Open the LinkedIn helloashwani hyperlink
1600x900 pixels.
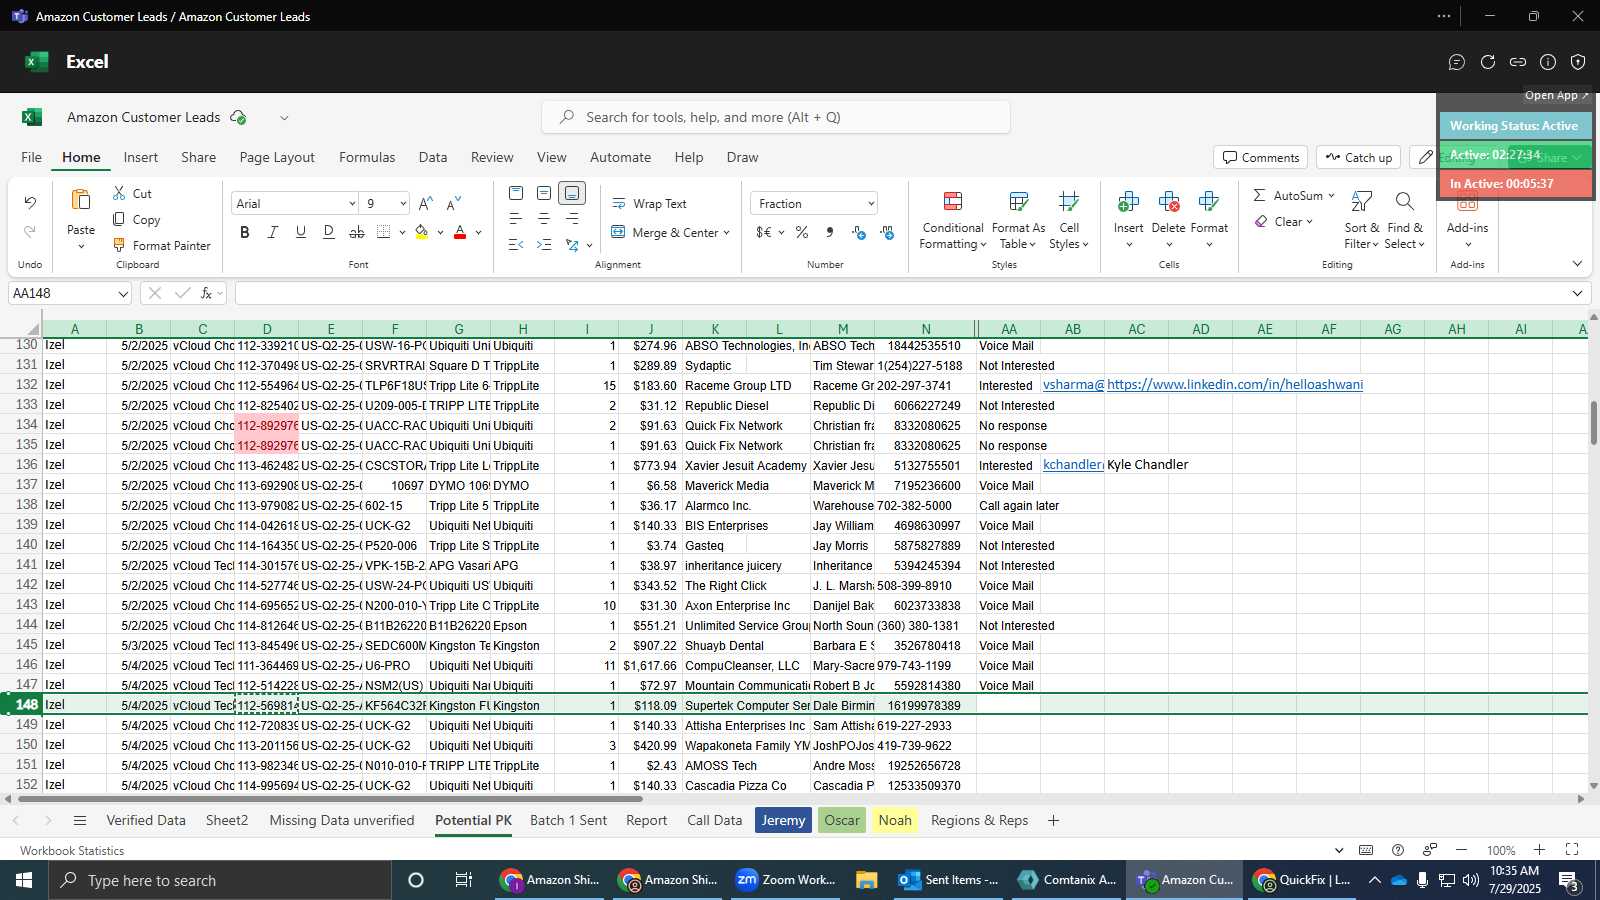pyautogui.click(x=1235, y=384)
